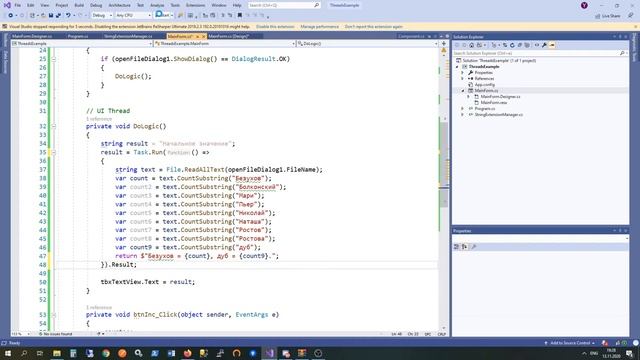Collapse btnInc_Click method at line 53

tap(53, 315)
